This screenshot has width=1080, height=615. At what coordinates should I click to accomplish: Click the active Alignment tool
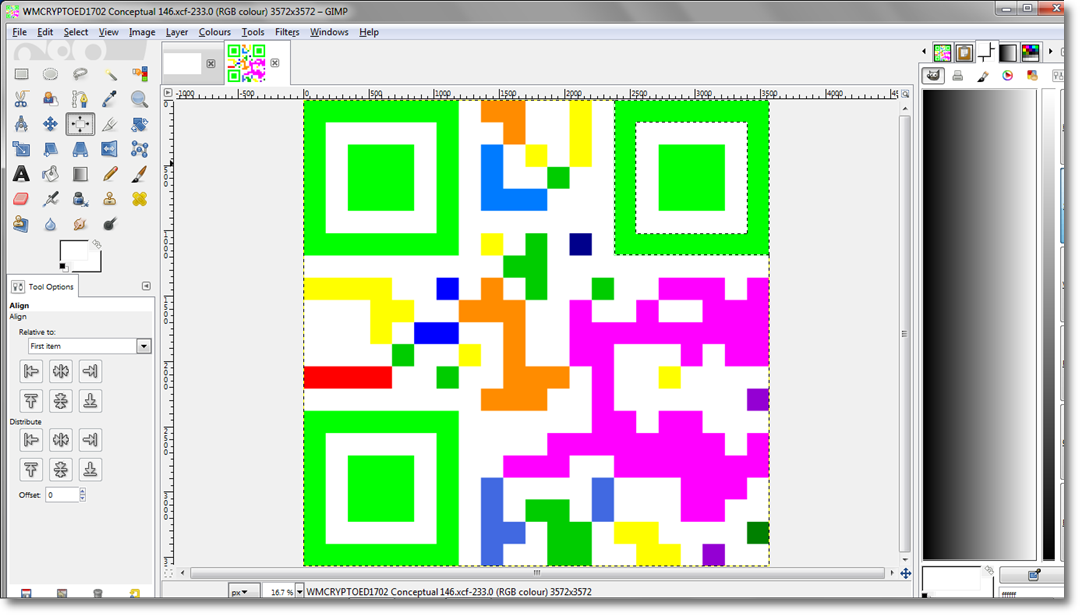pyautogui.click(x=80, y=124)
